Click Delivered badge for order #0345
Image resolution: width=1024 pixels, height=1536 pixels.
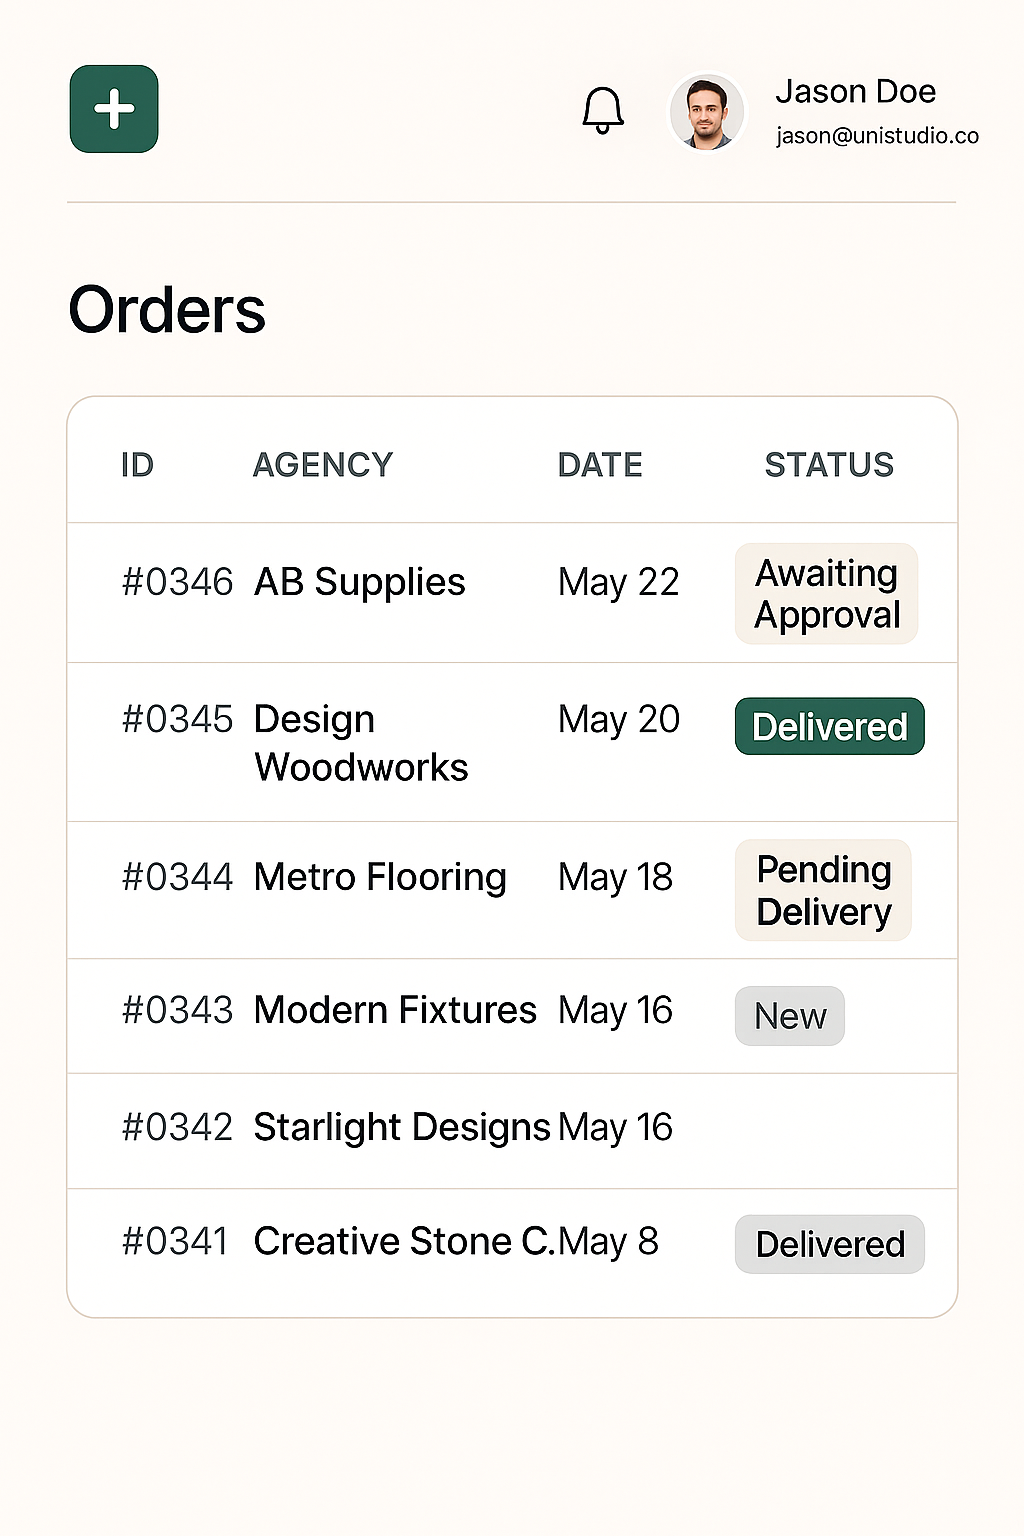point(830,726)
